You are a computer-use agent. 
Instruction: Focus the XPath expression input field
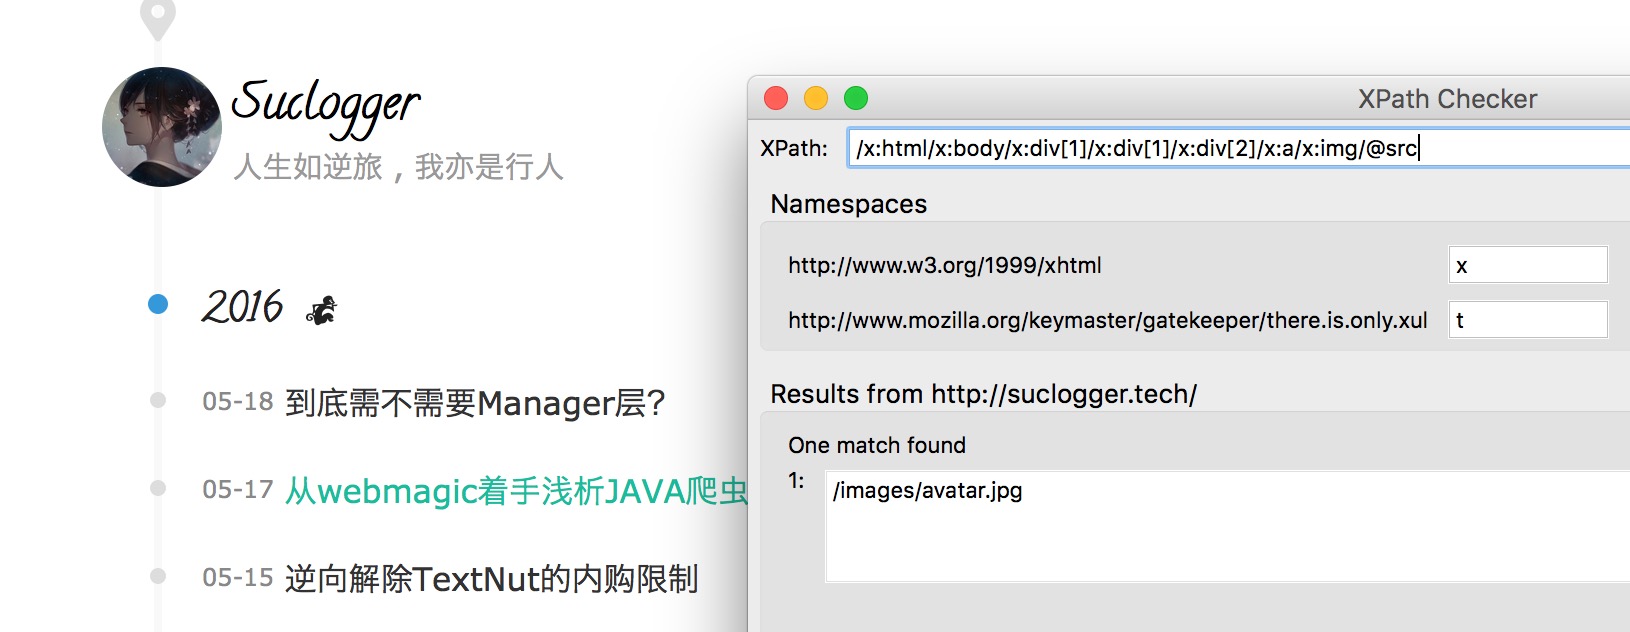[x=1238, y=148]
